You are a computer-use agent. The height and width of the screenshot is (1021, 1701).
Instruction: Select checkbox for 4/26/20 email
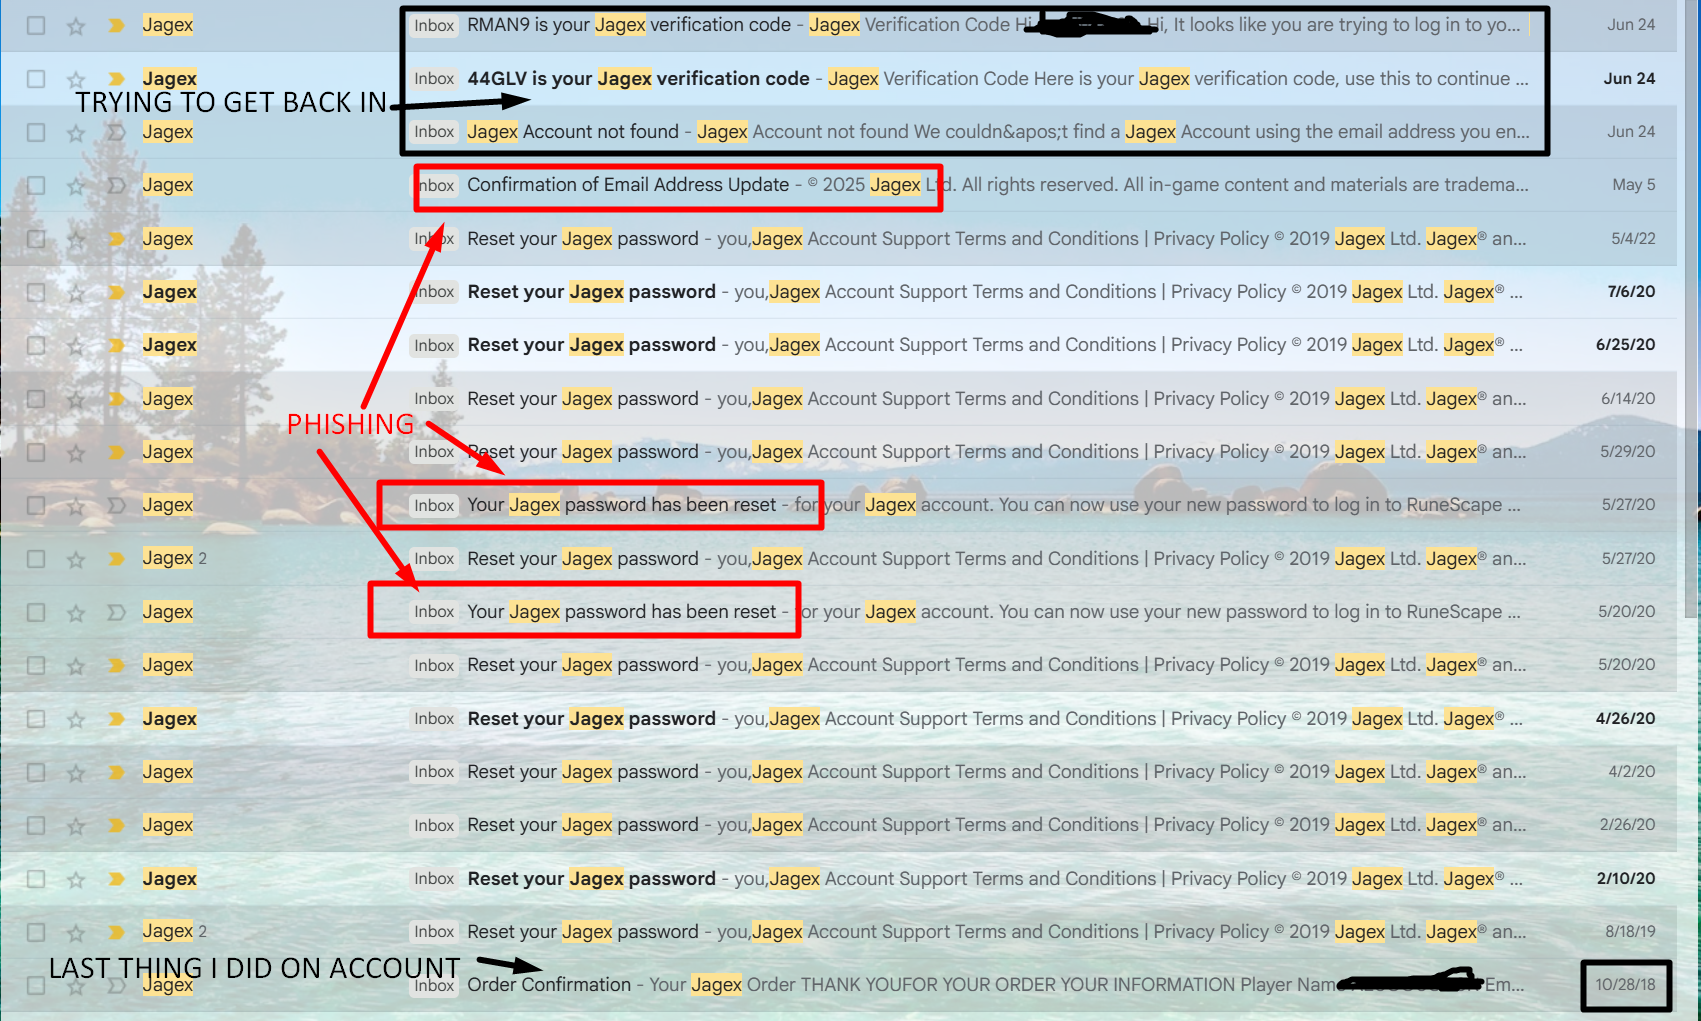click(x=36, y=719)
